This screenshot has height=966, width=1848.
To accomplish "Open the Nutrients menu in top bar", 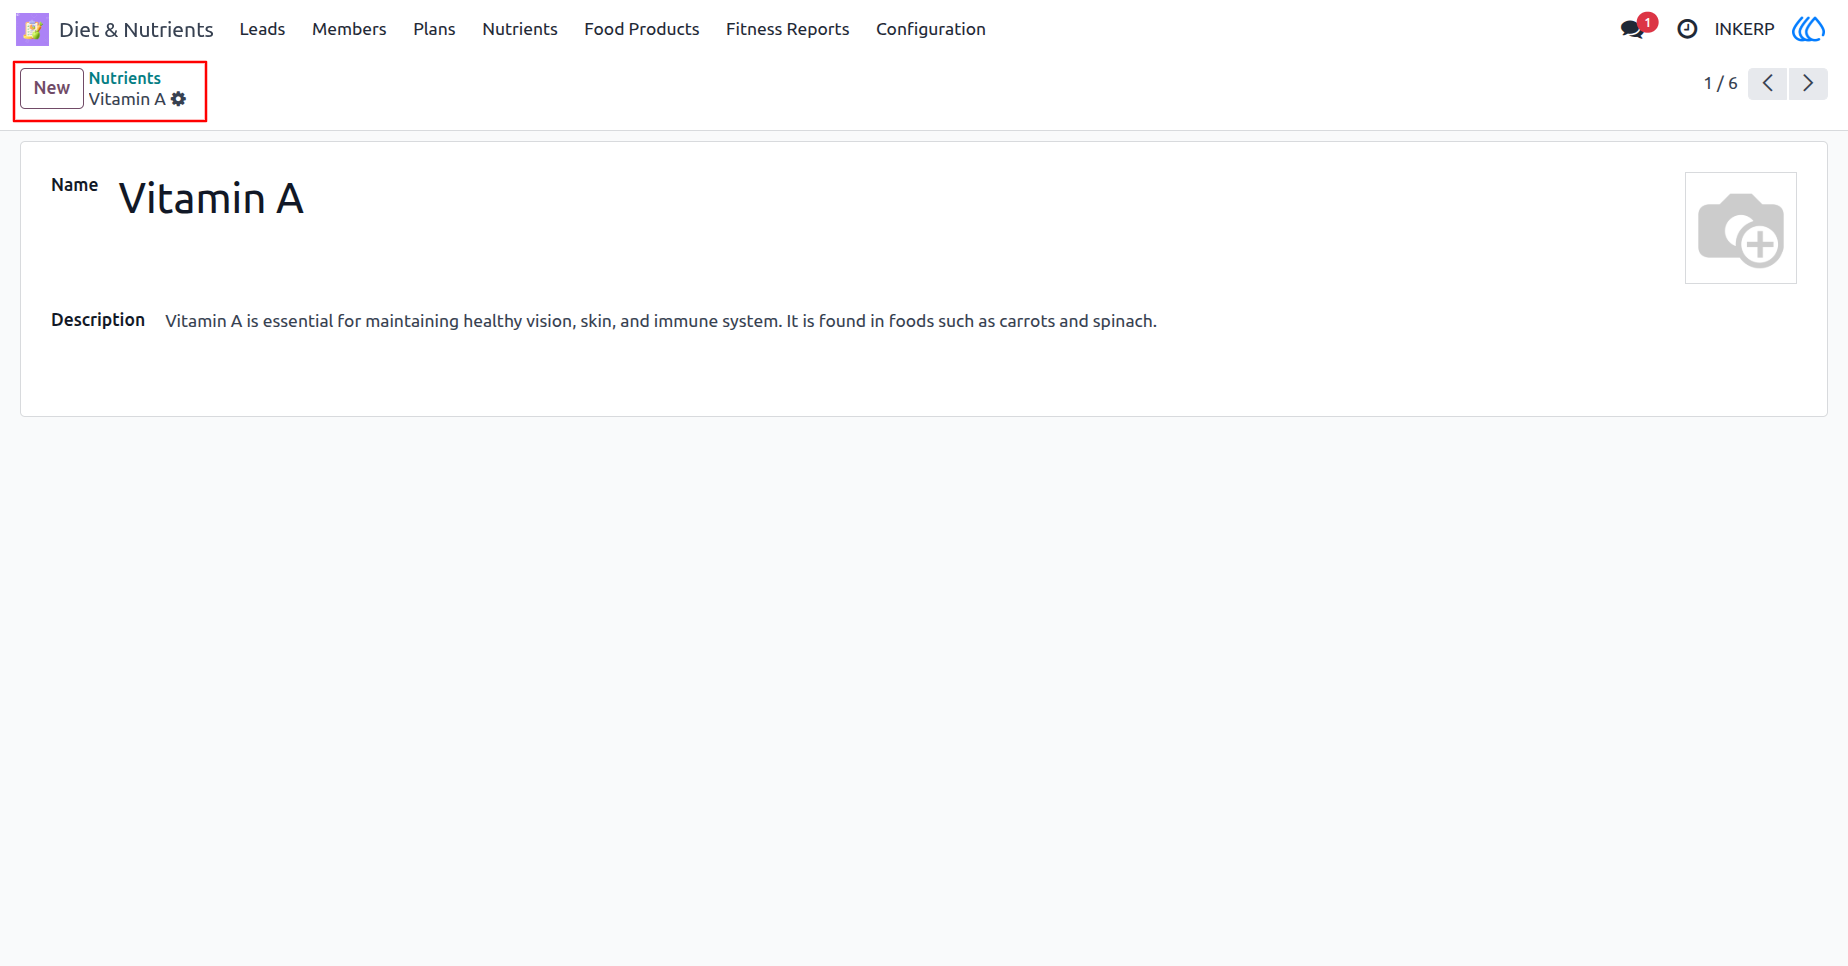I will 520,29.
